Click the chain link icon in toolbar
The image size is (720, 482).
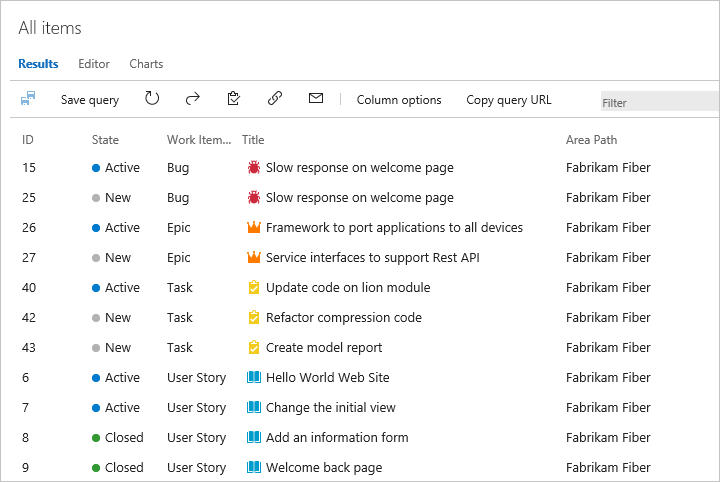pyautogui.click(x=275, y=99)
